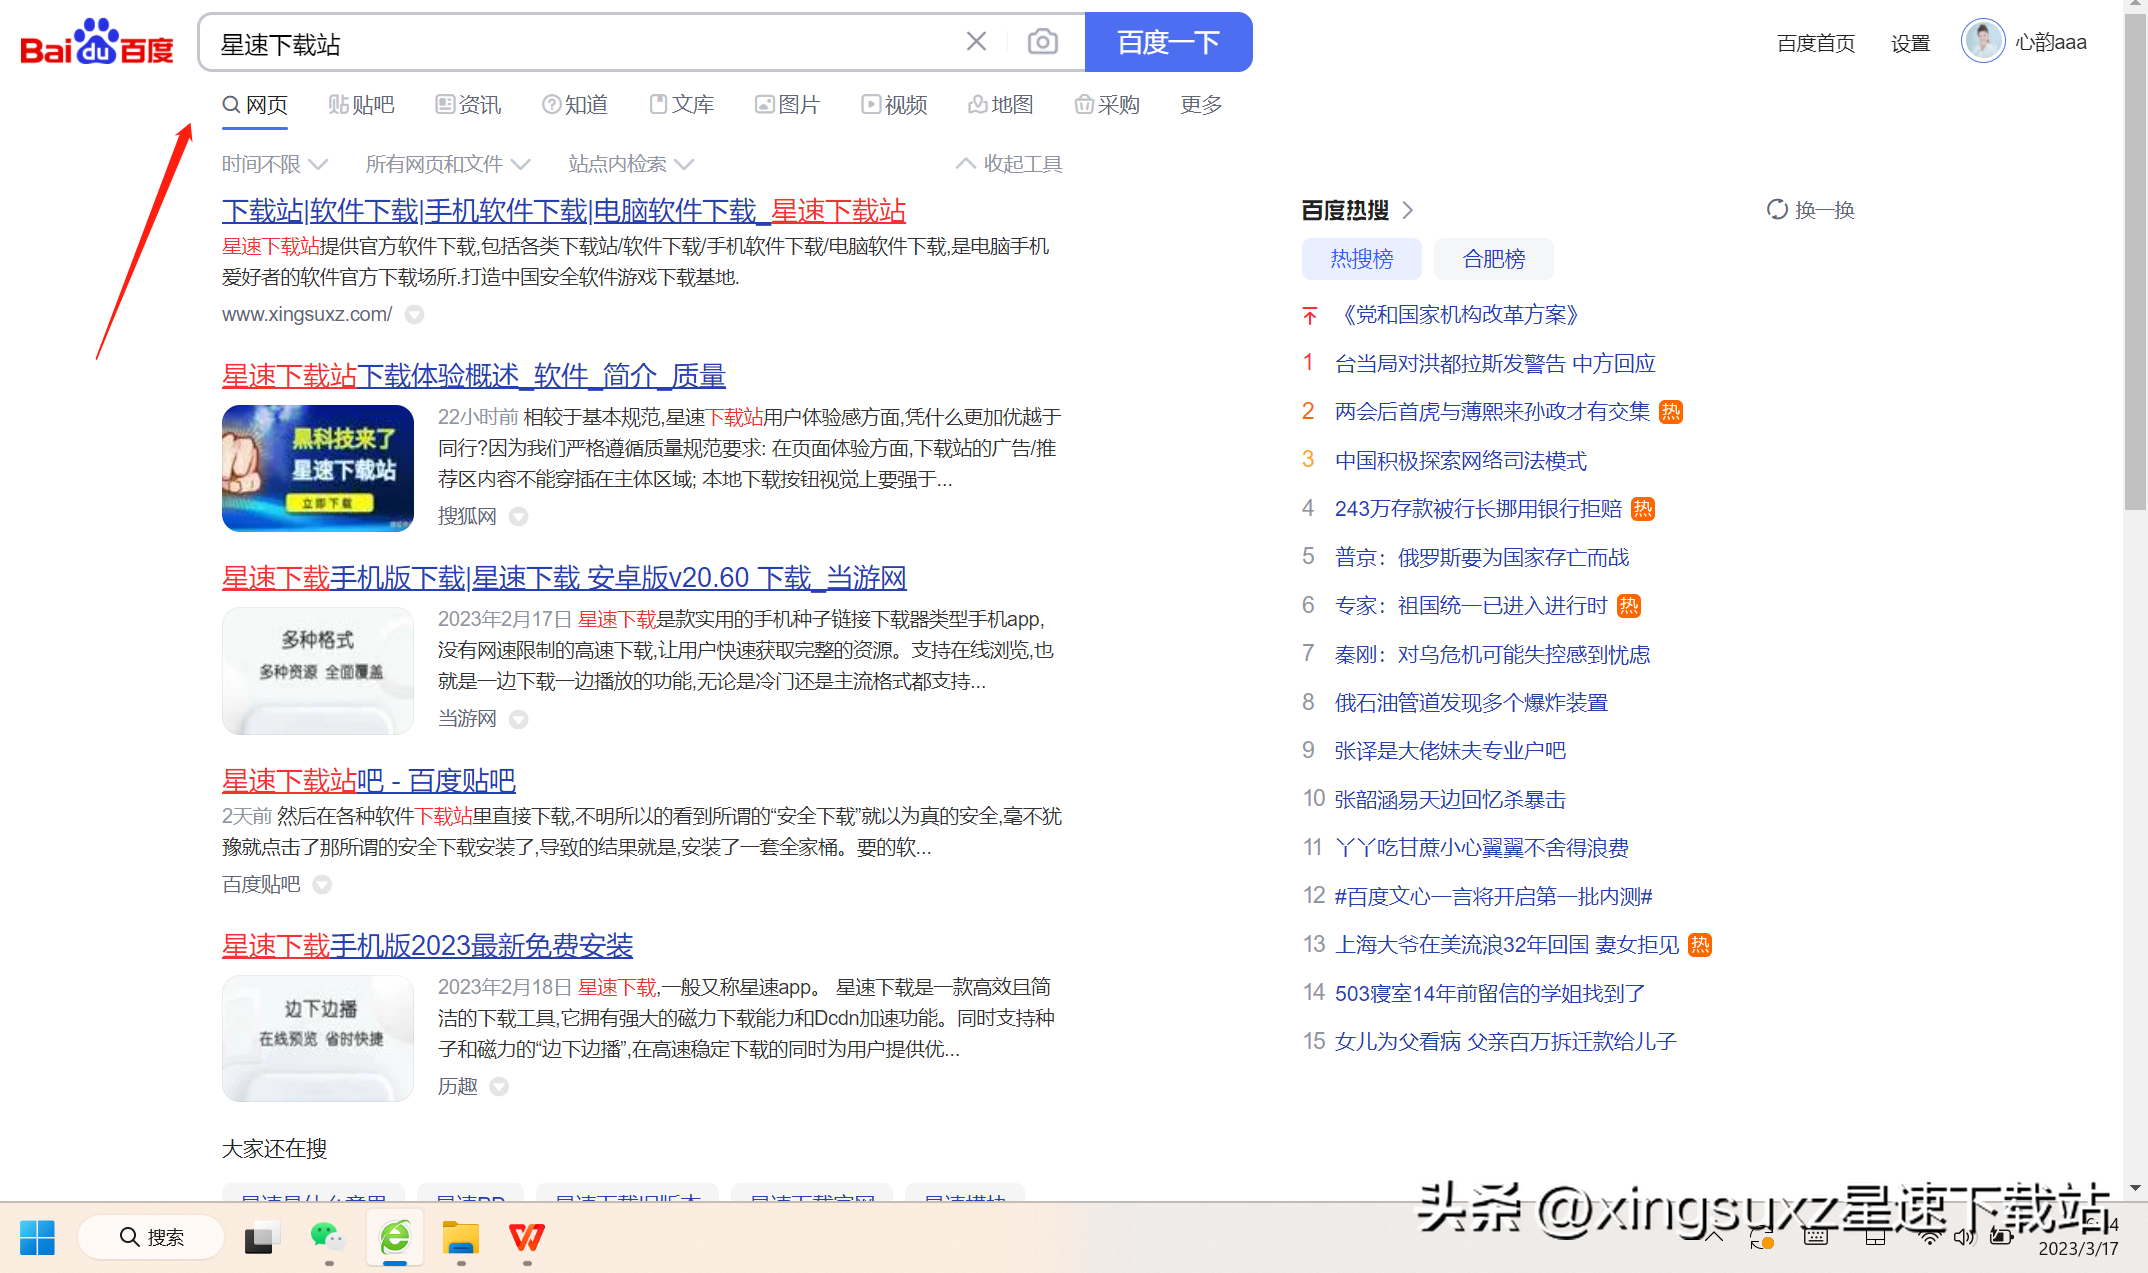Image resolution: width=2148 pixels, height=1273 pixels.
Task: Open WPS Office from taskbar
Action: 527,1238
